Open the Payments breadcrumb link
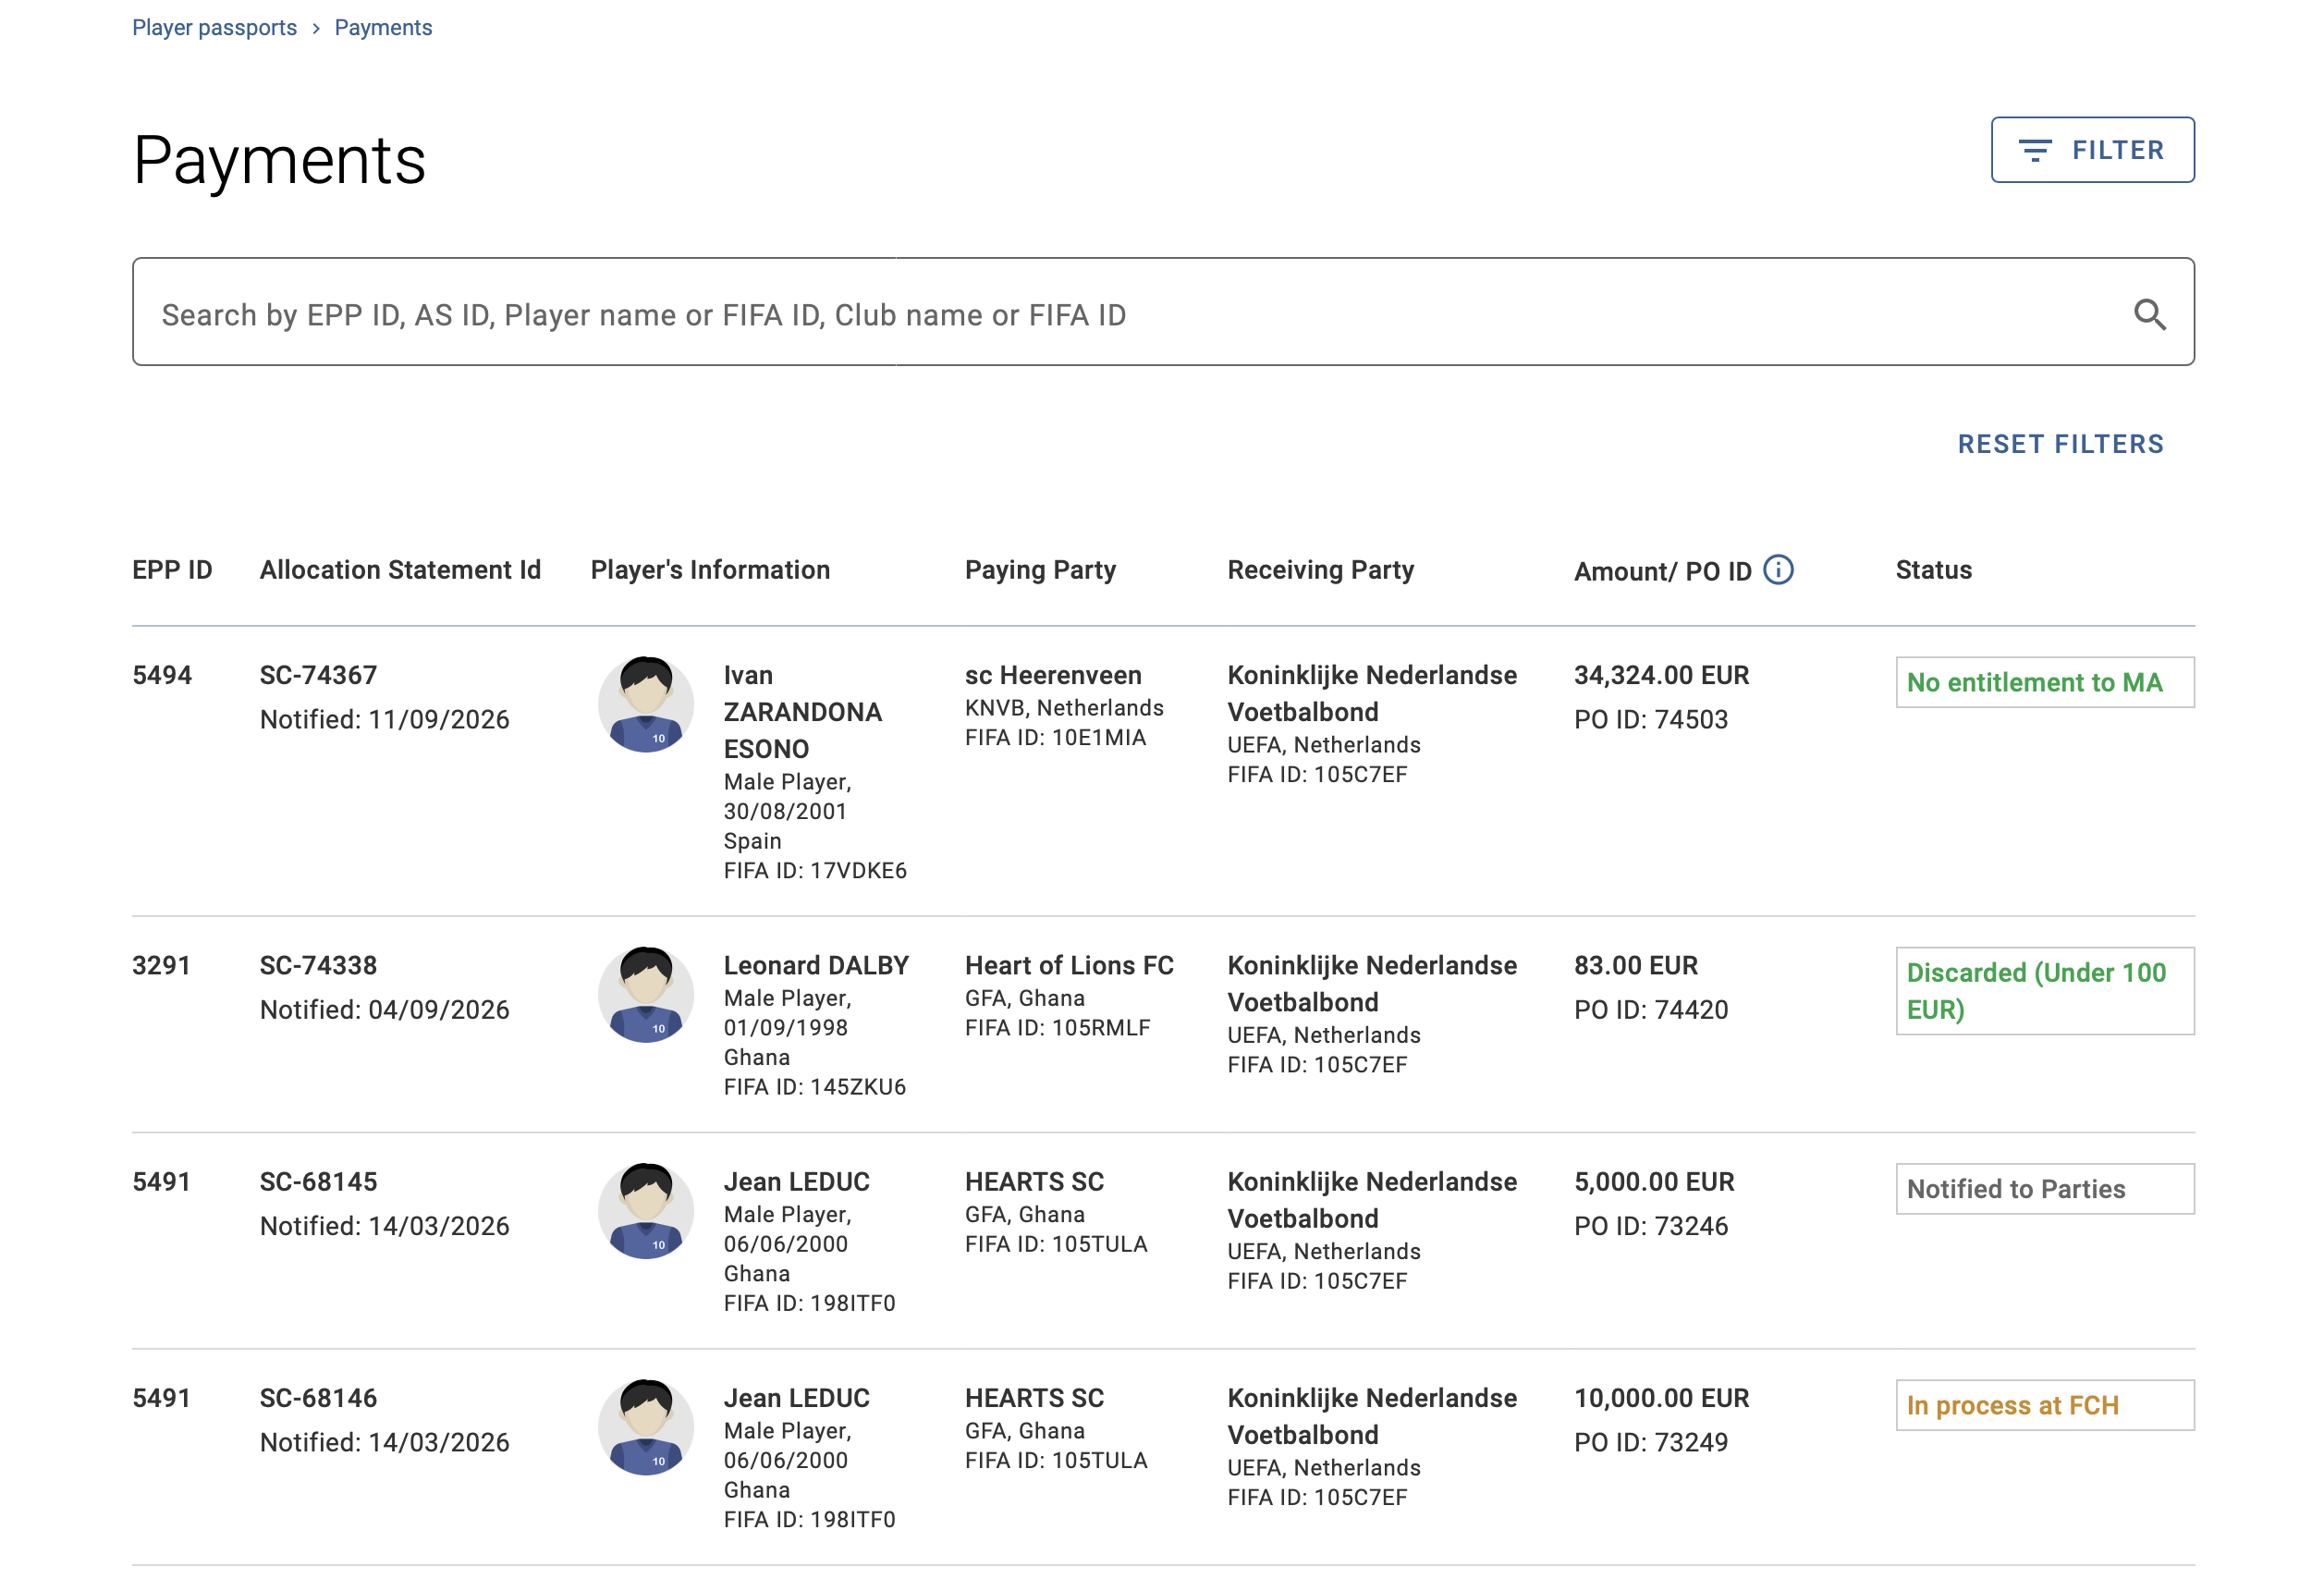Image resolution: width=2324 pixels, height=1579 pixels. tap(383, 28)
